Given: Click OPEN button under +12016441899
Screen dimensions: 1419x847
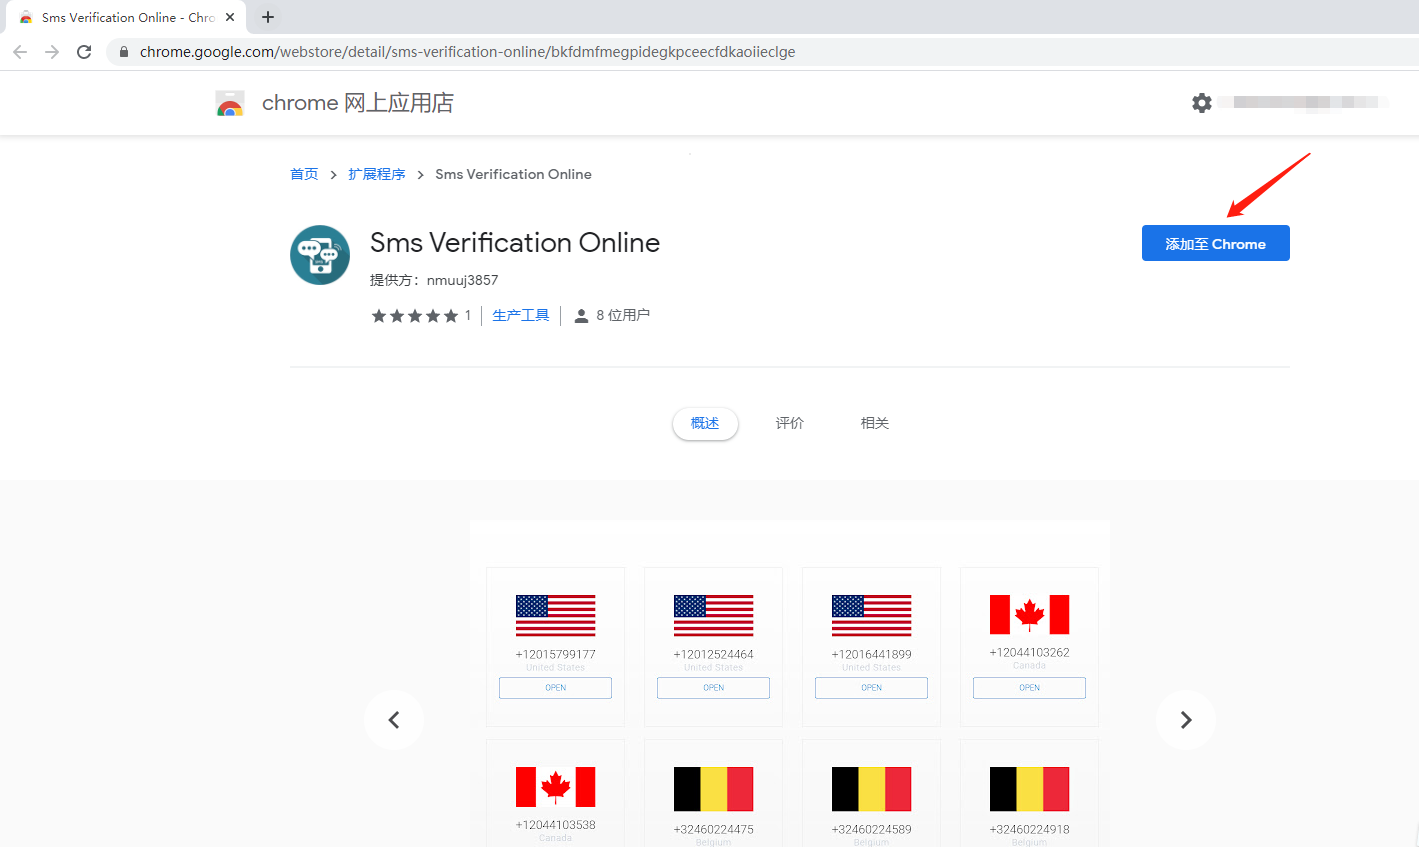Looking at the screenshot, I should [x=872, y=688].
